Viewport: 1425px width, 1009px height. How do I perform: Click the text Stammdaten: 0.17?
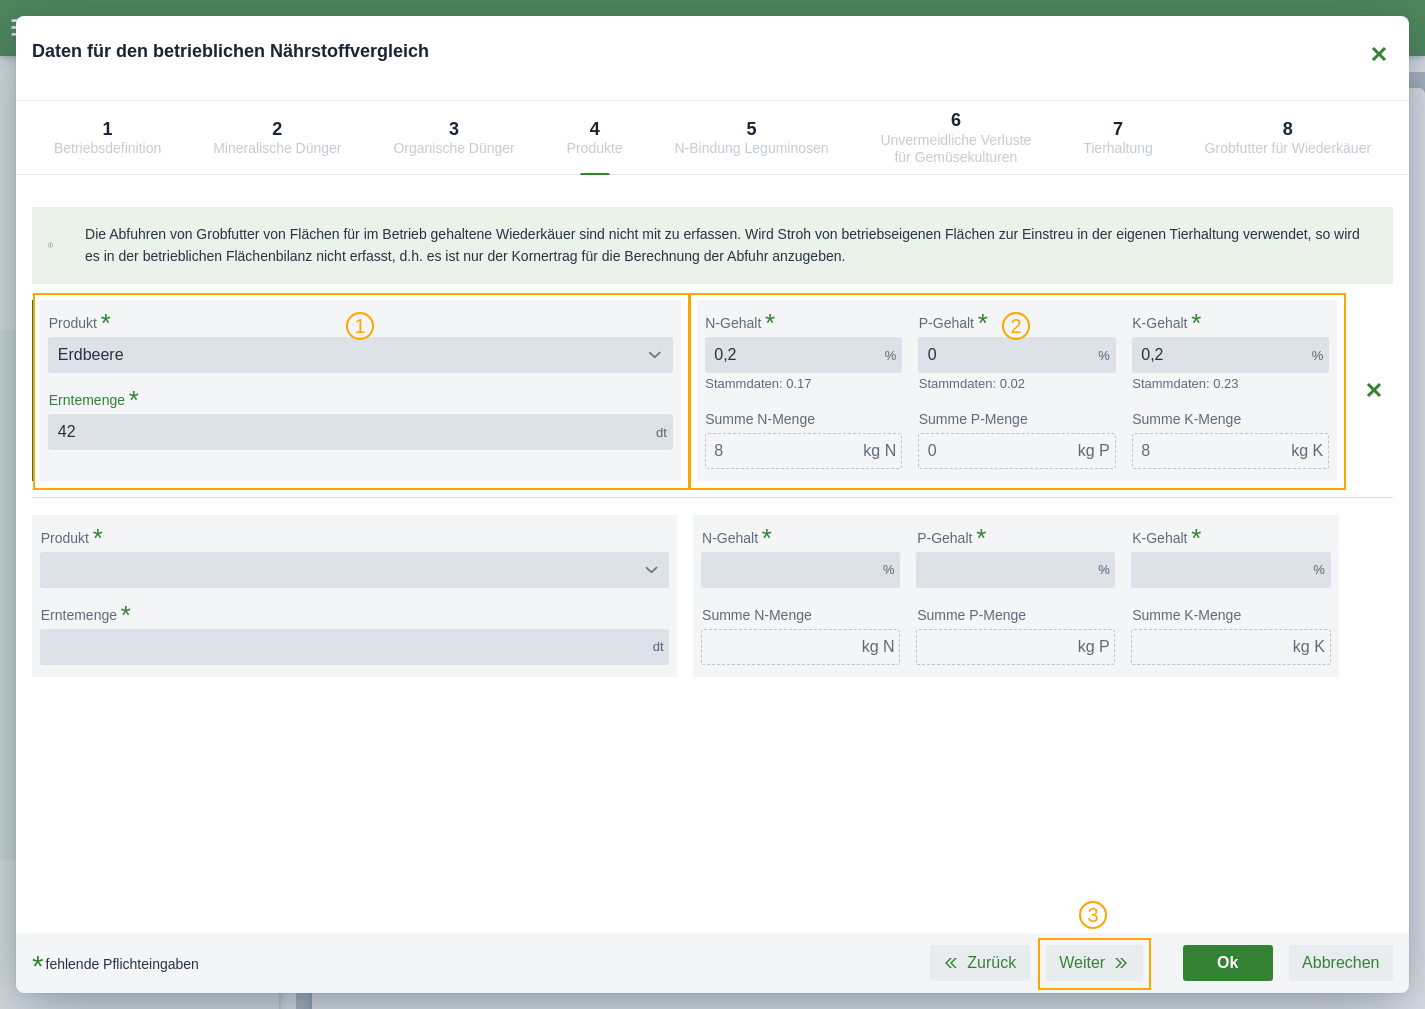(x=758, y=384)
